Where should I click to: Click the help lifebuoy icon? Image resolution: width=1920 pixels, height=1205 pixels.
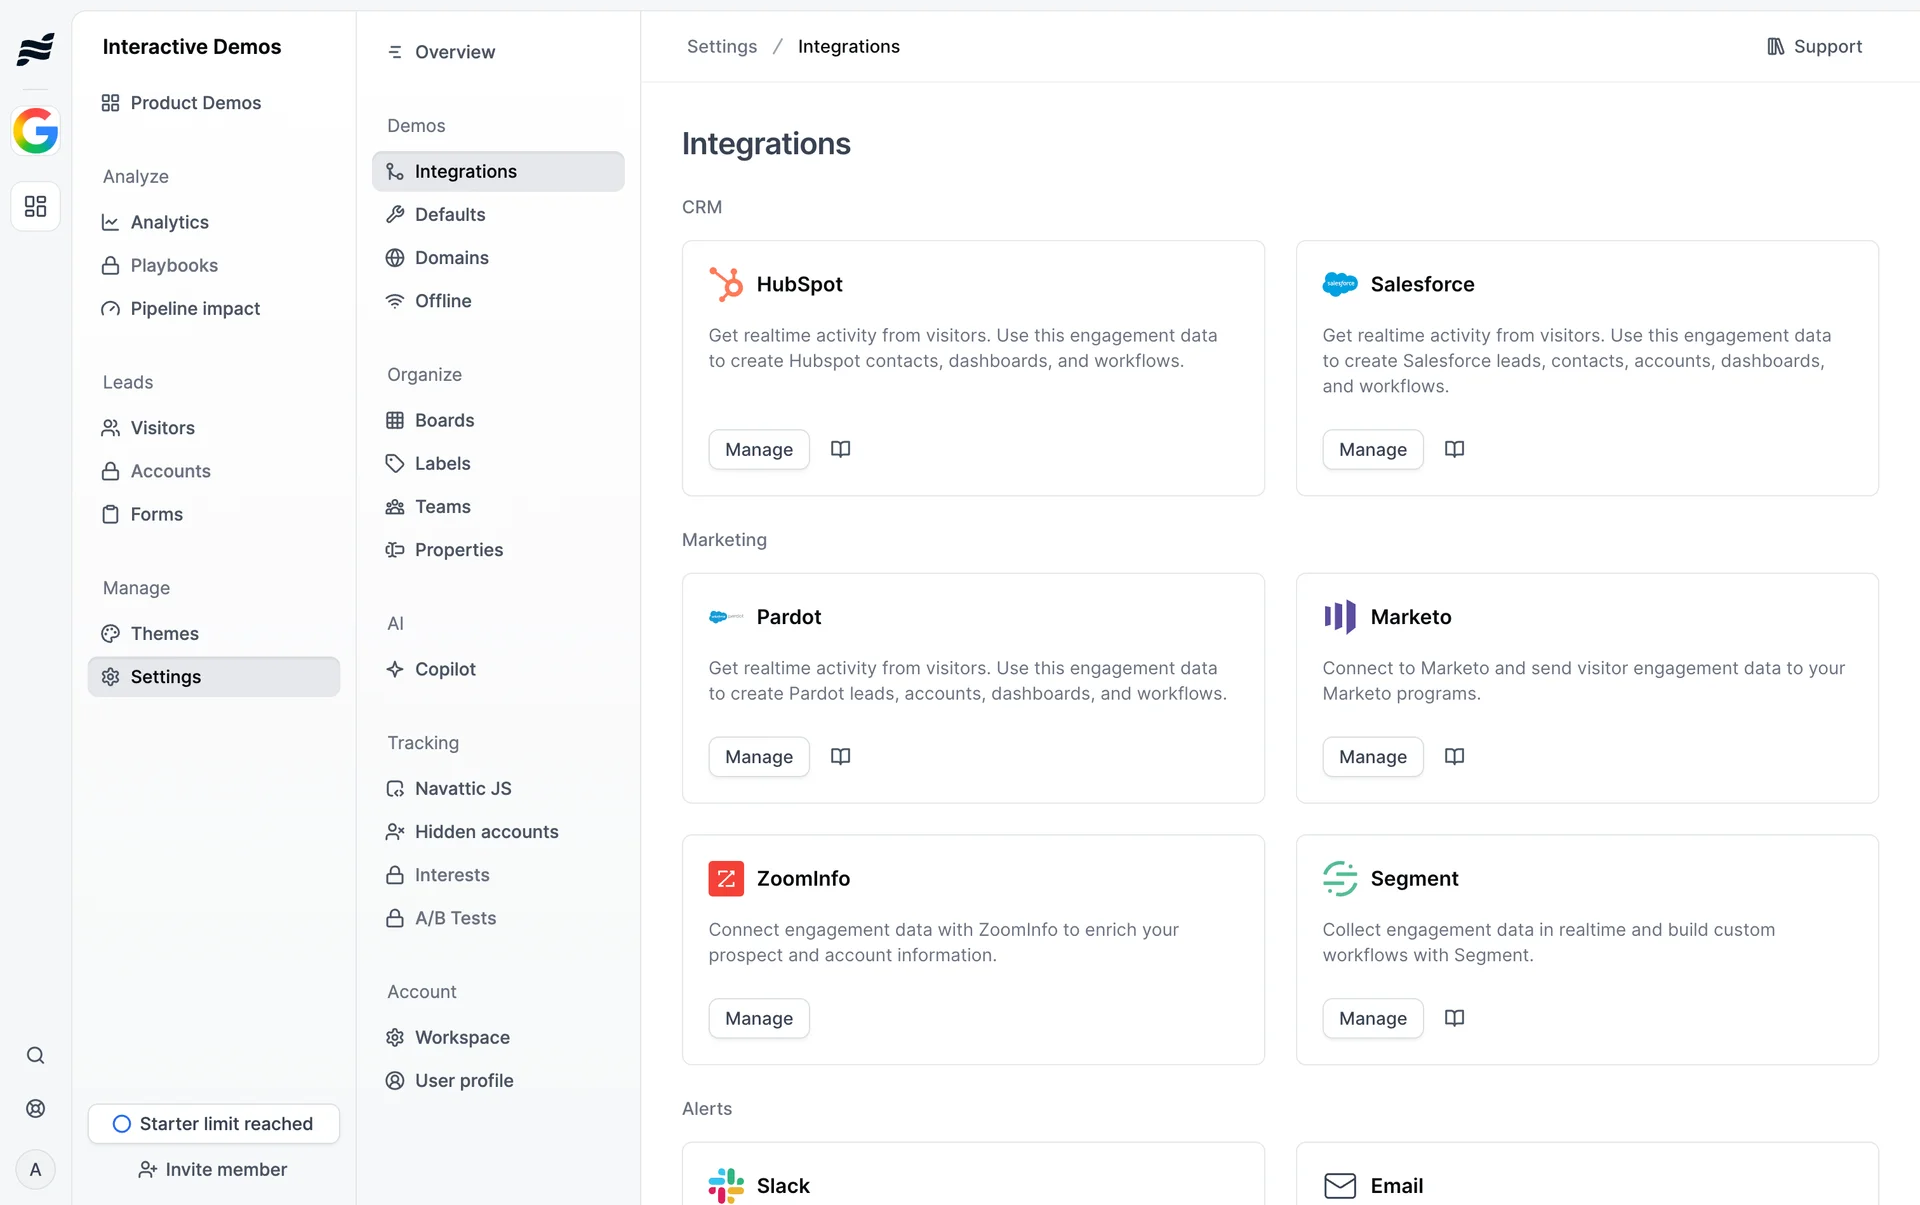click(35, 1108)
